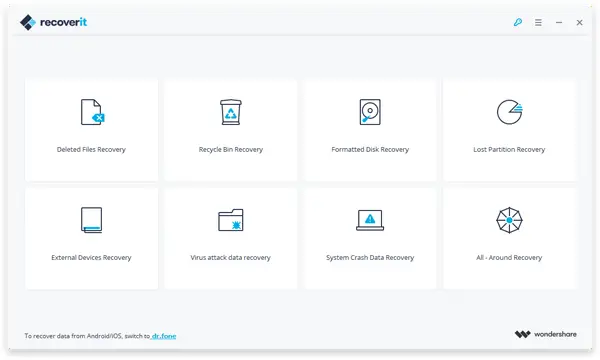Select the System Crash Data Recovery label
The width and height of the screenshot is (600, 360).
[370, 257]
